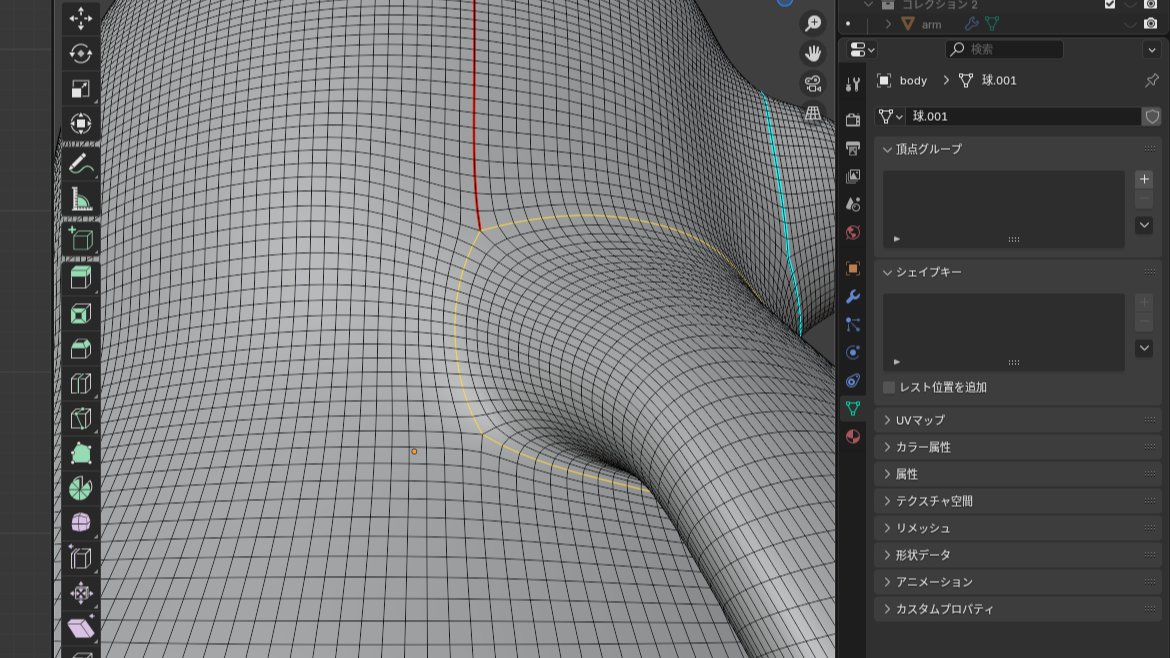Screen dimensions: 1170x658
Task: Click the viewport pan hand icon
Action: [x=813, y=53]
